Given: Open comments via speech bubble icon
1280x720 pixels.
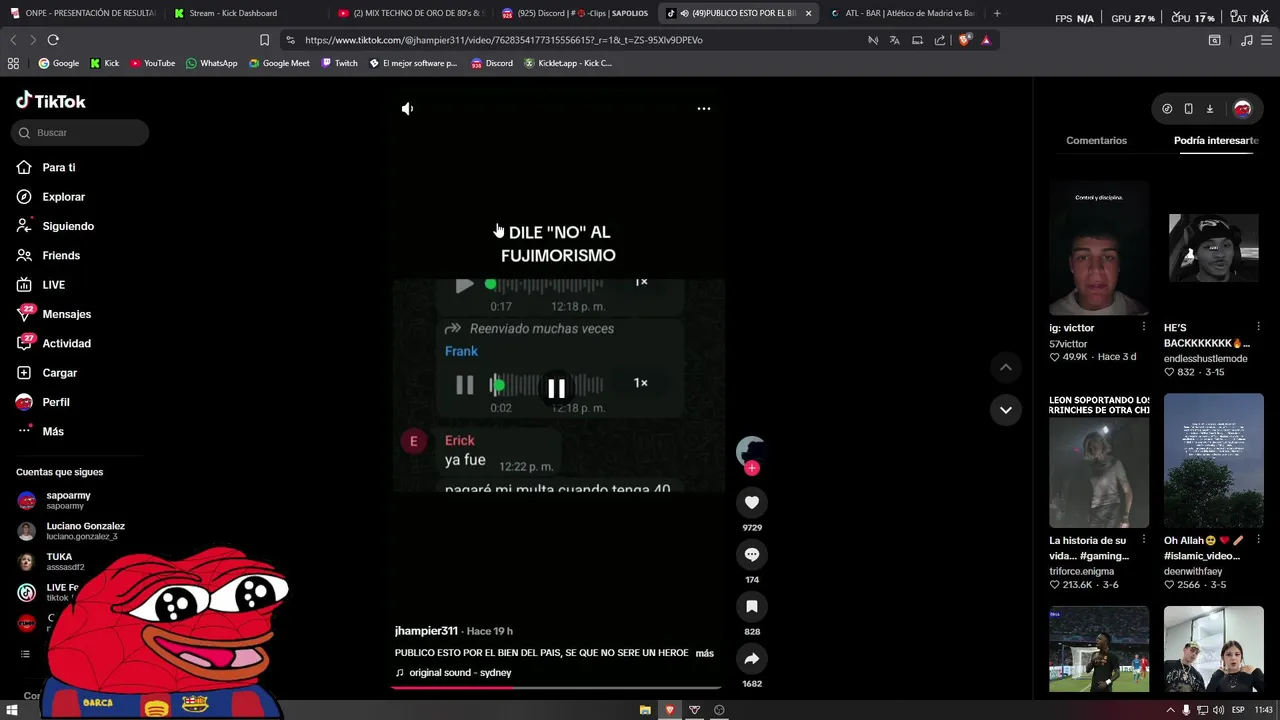Looking at the screenshot, I should 752,554.
